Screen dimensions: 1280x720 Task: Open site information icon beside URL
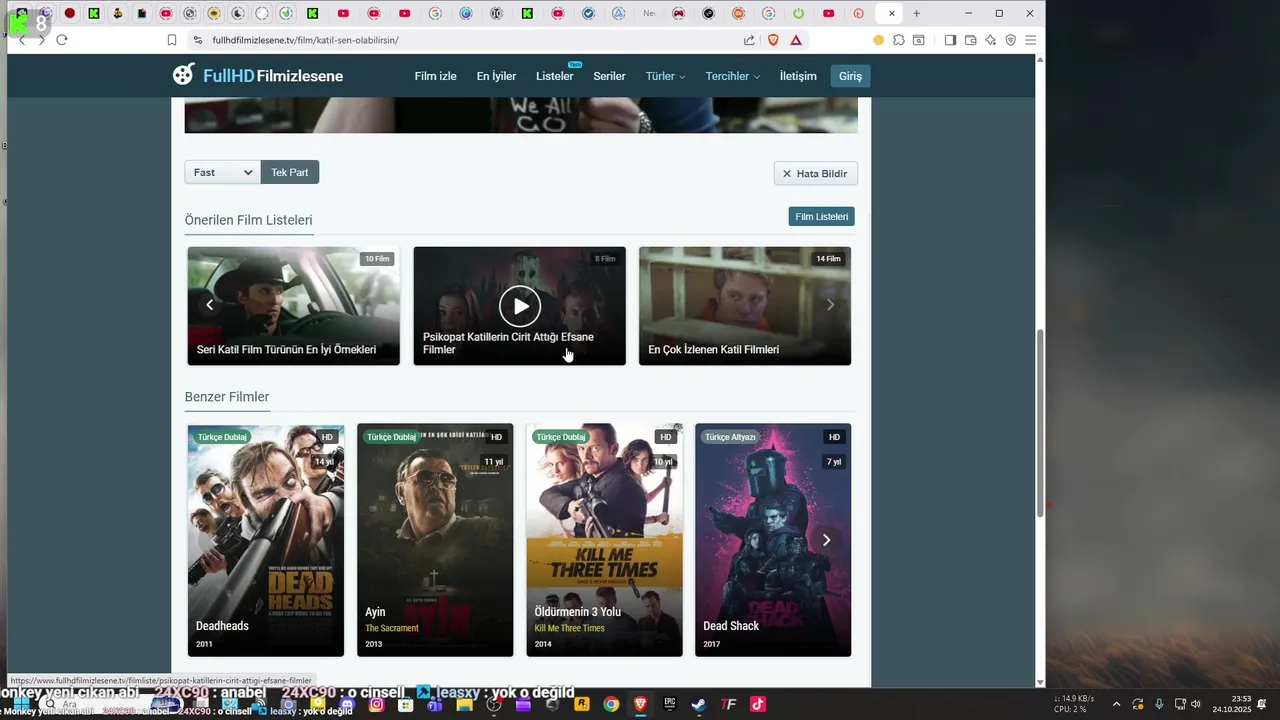point(197,40)
